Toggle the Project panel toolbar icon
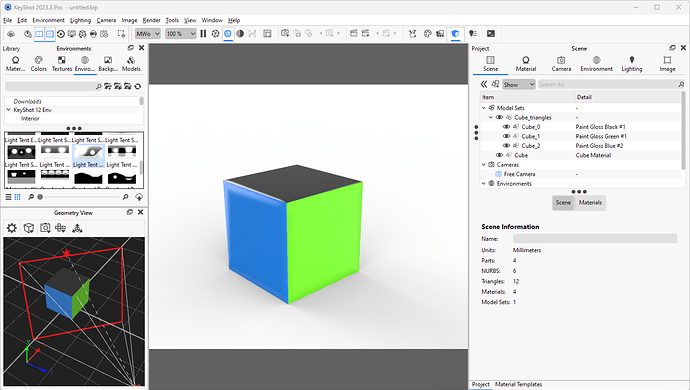The width and height of the screenshot is (690, 390). [50, 34]
